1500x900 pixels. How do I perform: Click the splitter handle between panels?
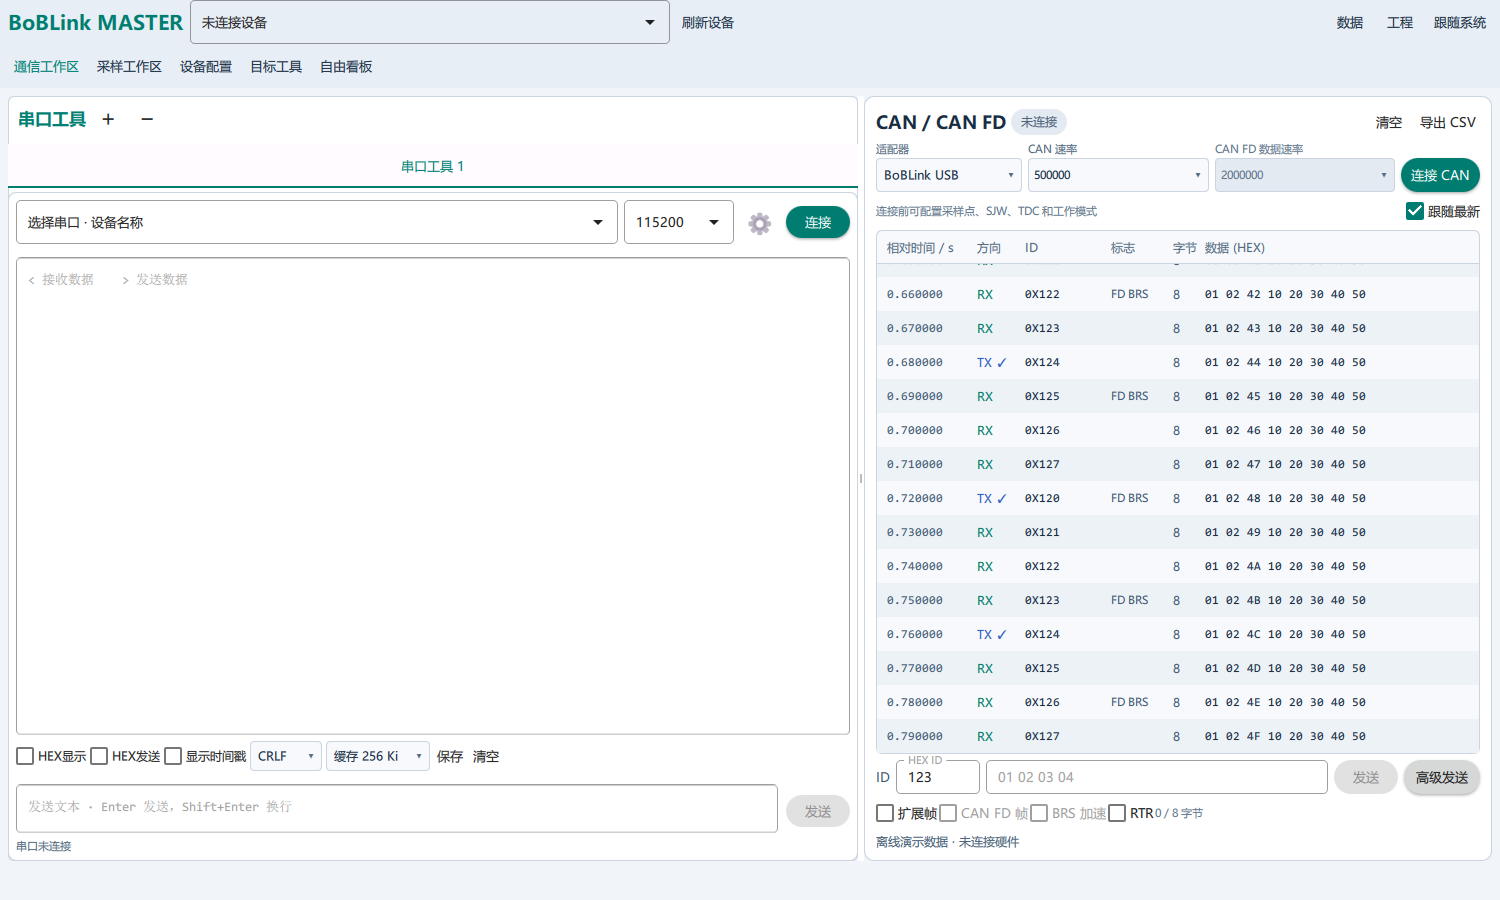pos(861,478)
